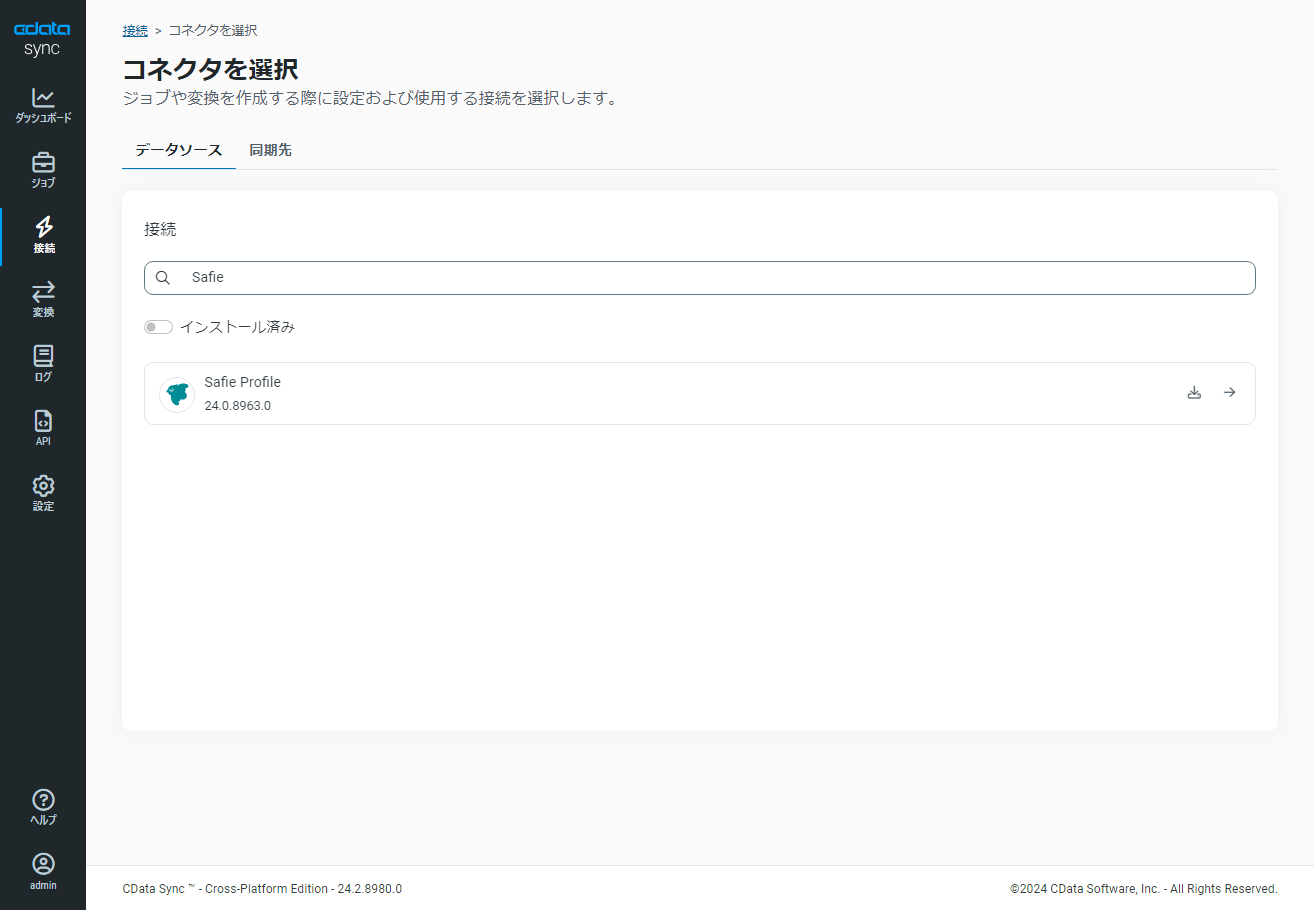The image size is (1314, 910).
Task: Click the Safie Profile connector logo
Action: pos(177,394)
